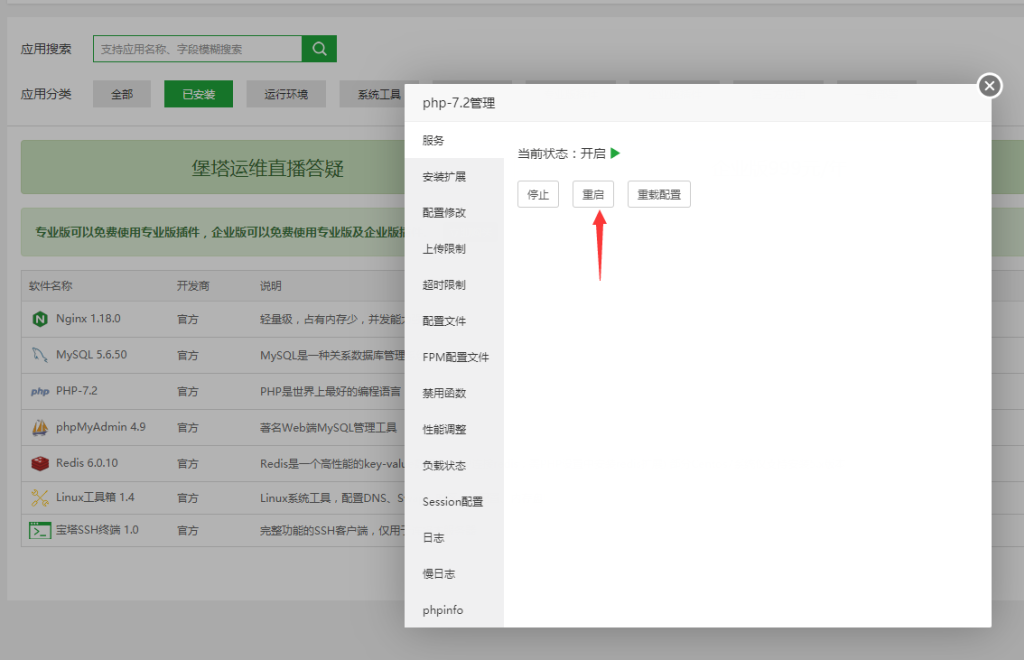The height and width of the screenshot is (660, 1024).
Task: Switch to the 超时限制 tab
Action: (x=455, y=285)
